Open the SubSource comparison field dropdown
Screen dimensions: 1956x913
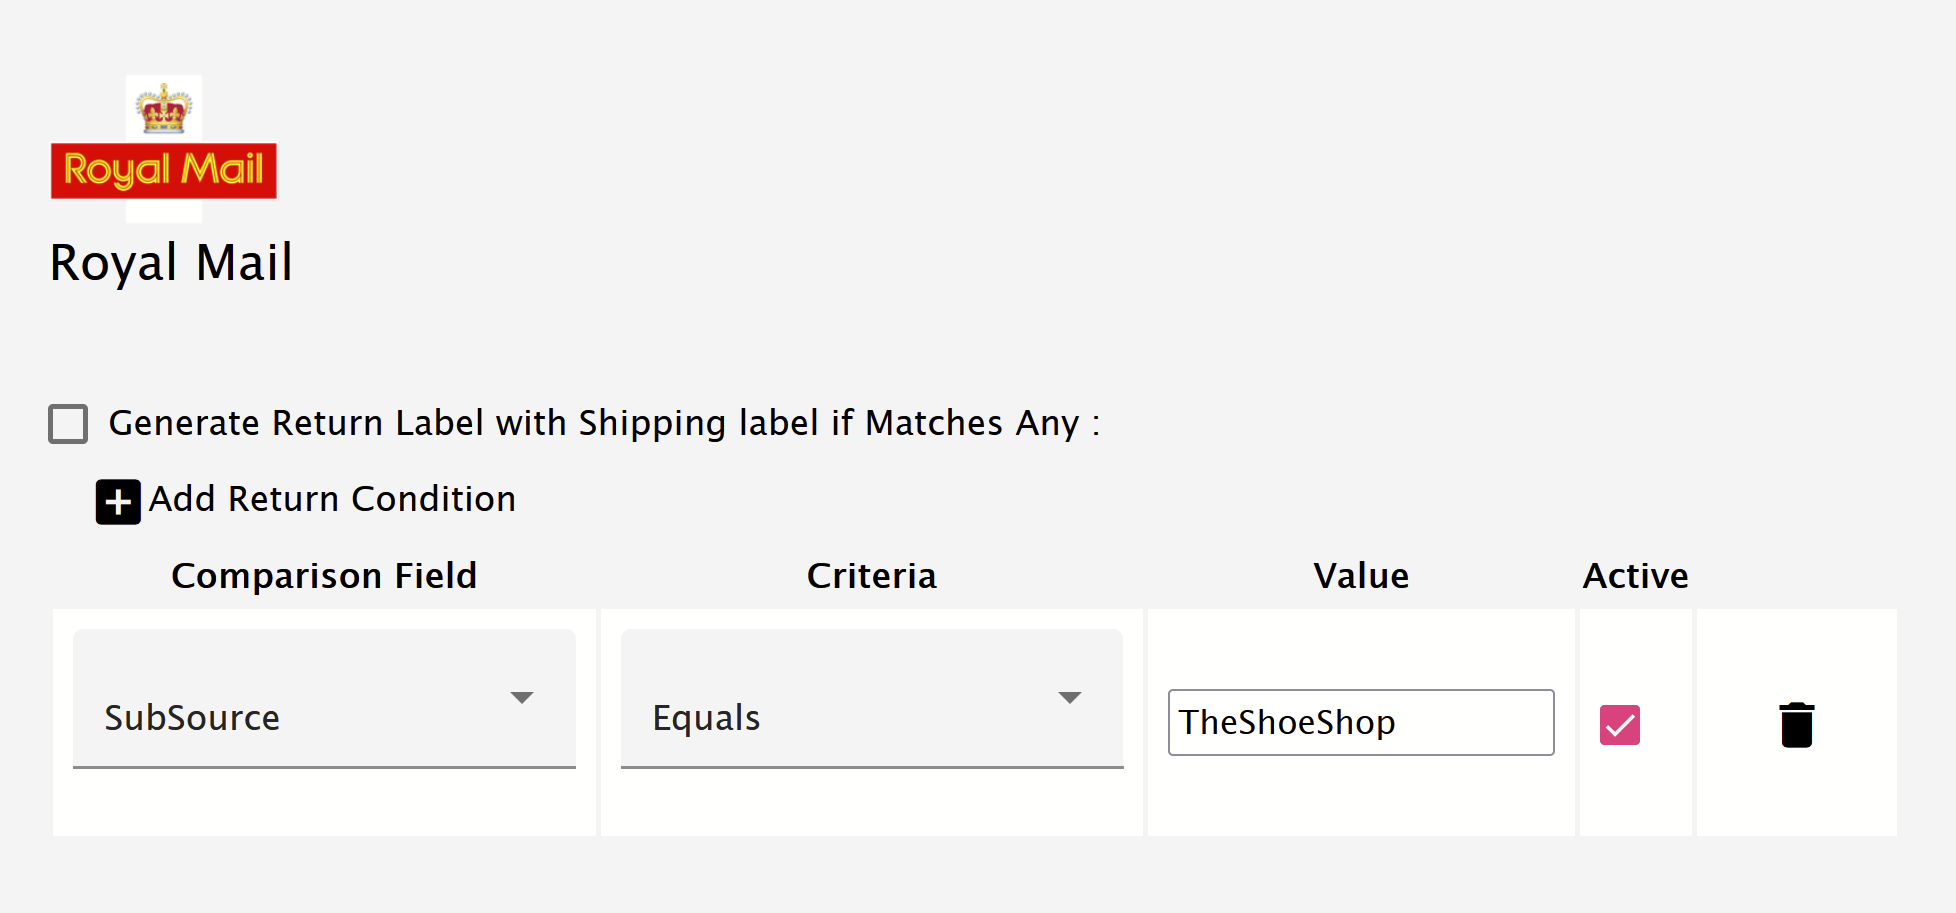click(x=324, y=698)
